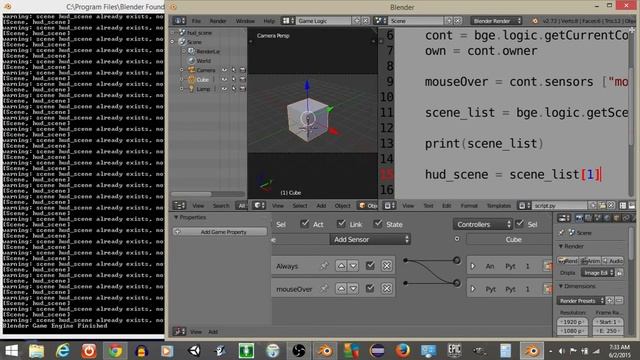Toggle visibility eye for Cube in outliner

pos(224,80)
